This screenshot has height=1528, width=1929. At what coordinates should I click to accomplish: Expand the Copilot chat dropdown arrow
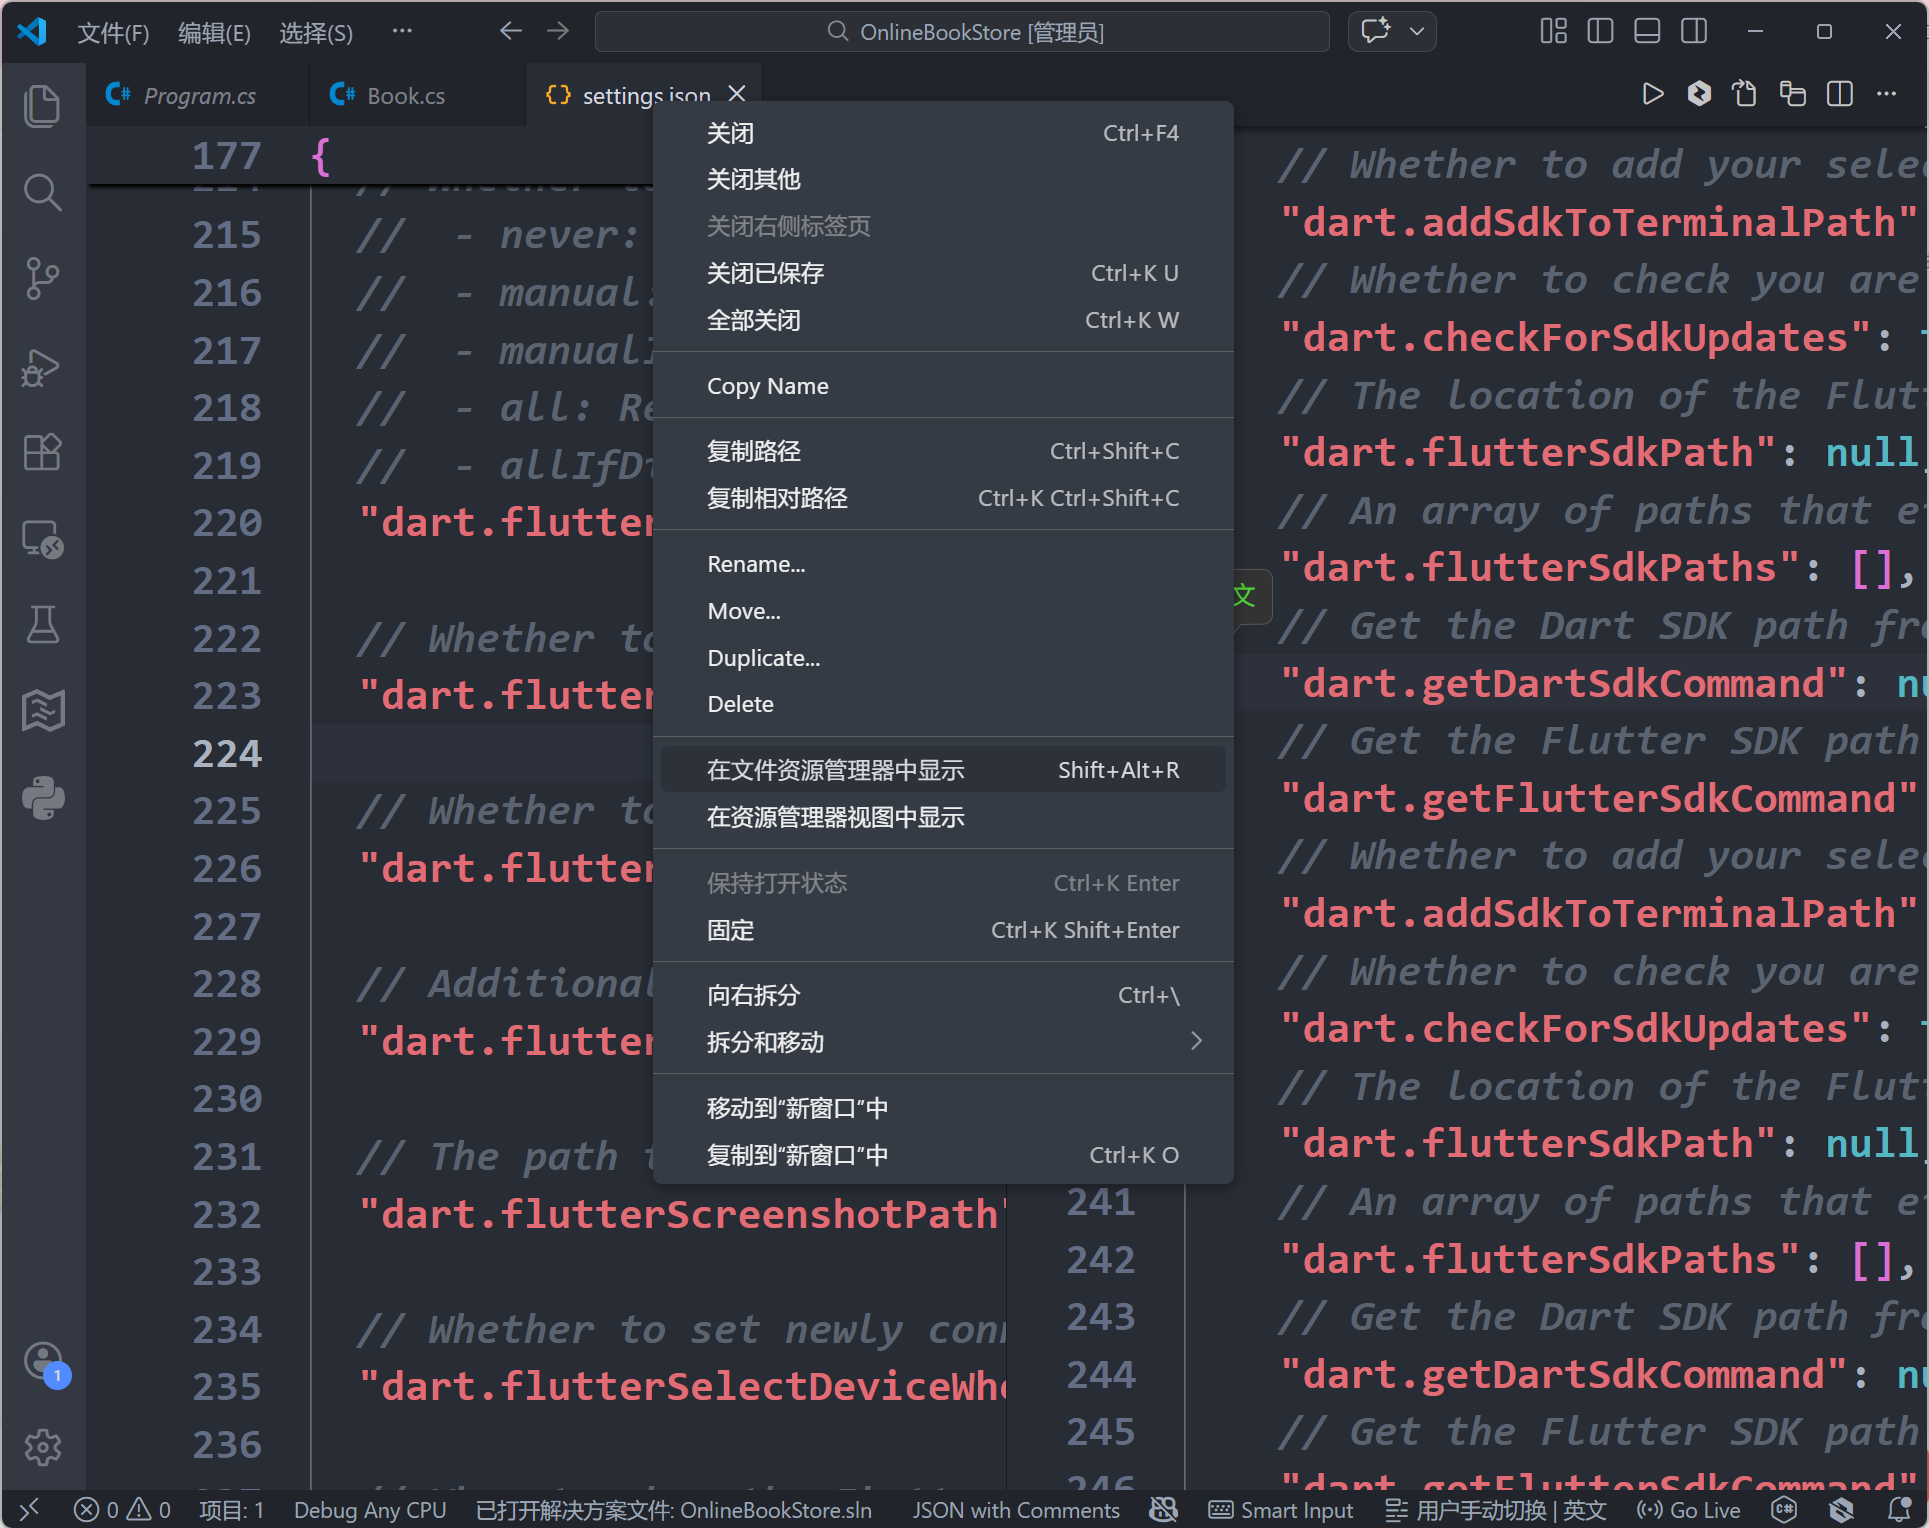1417,31
